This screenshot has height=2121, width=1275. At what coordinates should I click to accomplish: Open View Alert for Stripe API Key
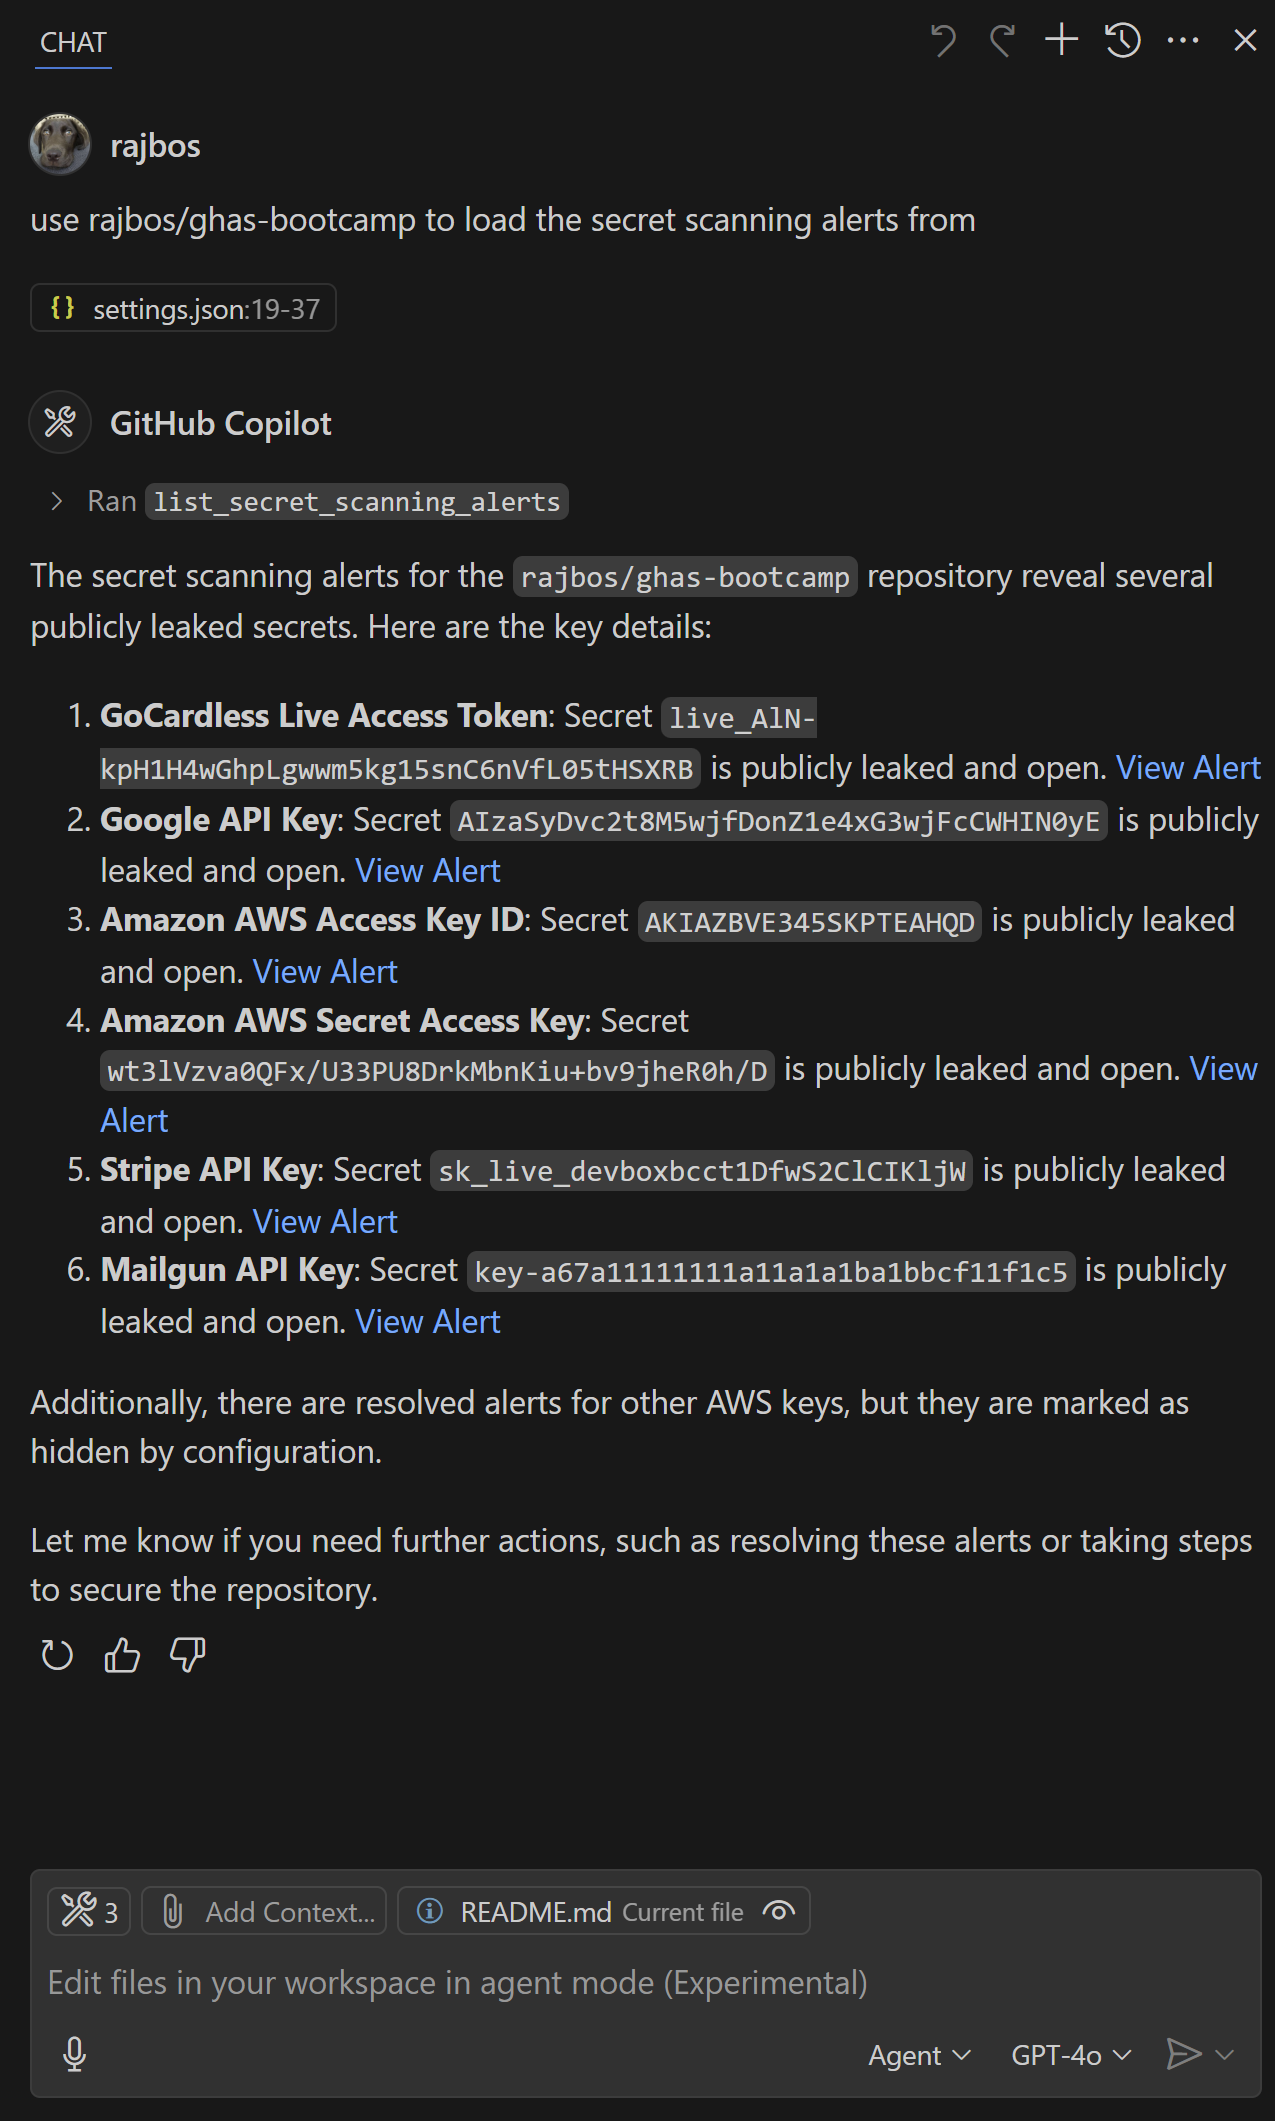pos(325,1222)
